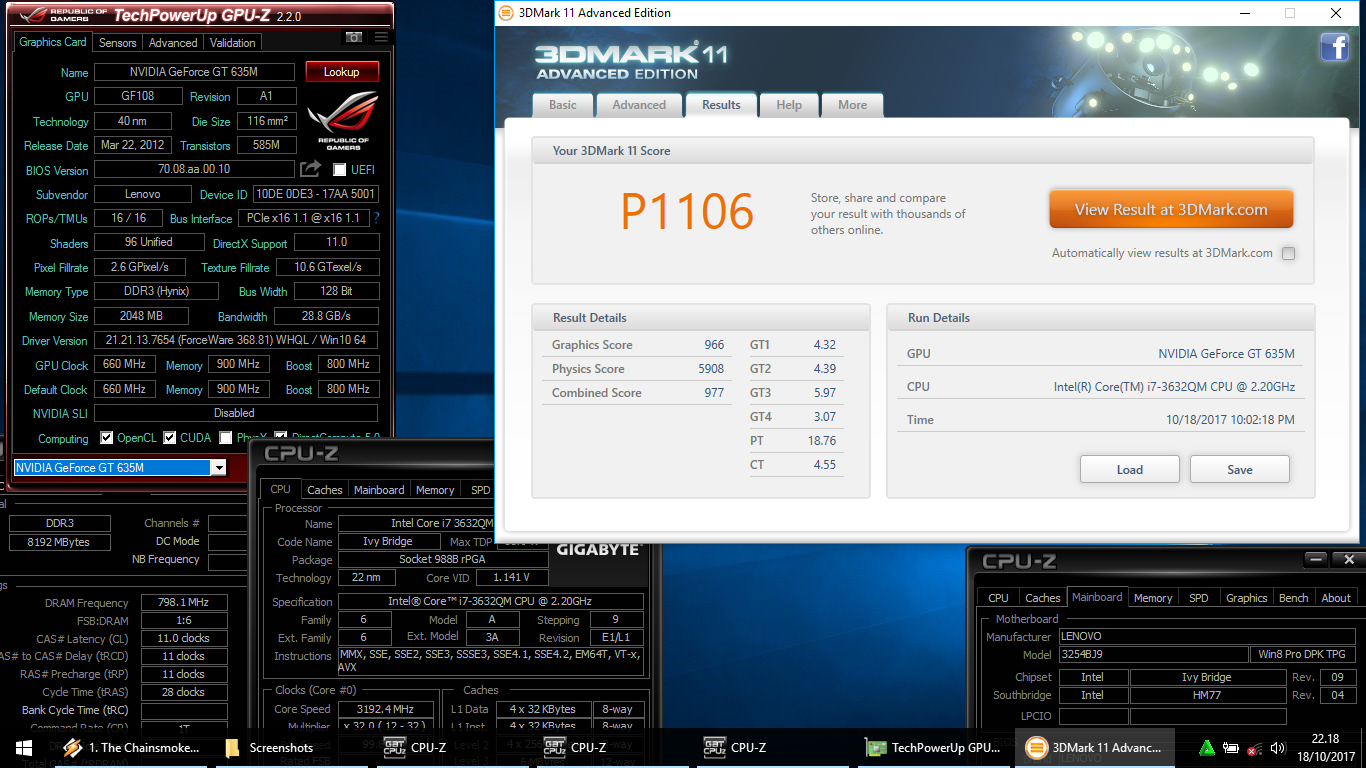The width and height of the screenshot is (1366, 768).
Task: Click the Load button in Run Details
Action: (1130, 469)
